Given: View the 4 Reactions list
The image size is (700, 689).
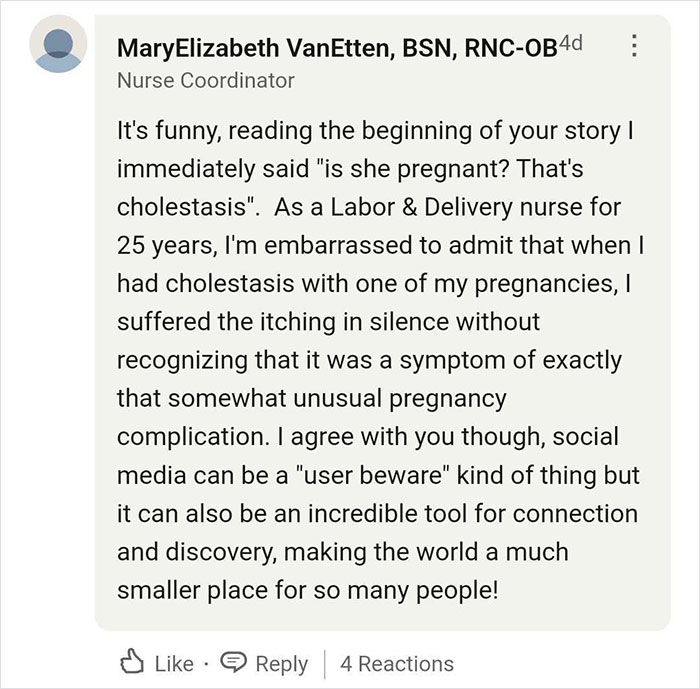Looking at the screenshot, I should click(396, 663).
